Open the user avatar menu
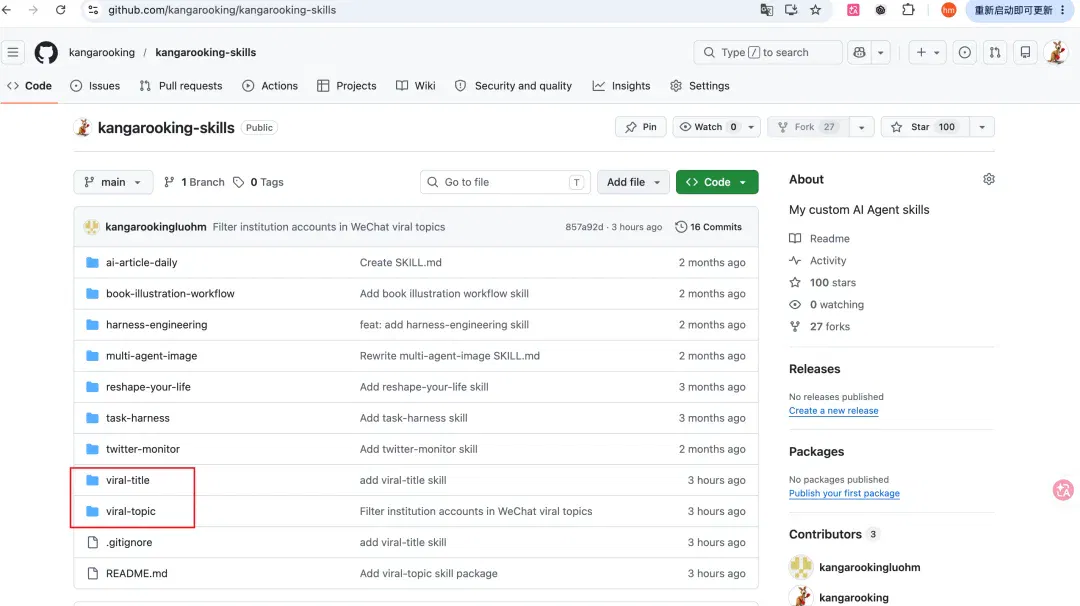Image resolution: width=1080 pixels, height=606 pixels. tap(1056, 52)
